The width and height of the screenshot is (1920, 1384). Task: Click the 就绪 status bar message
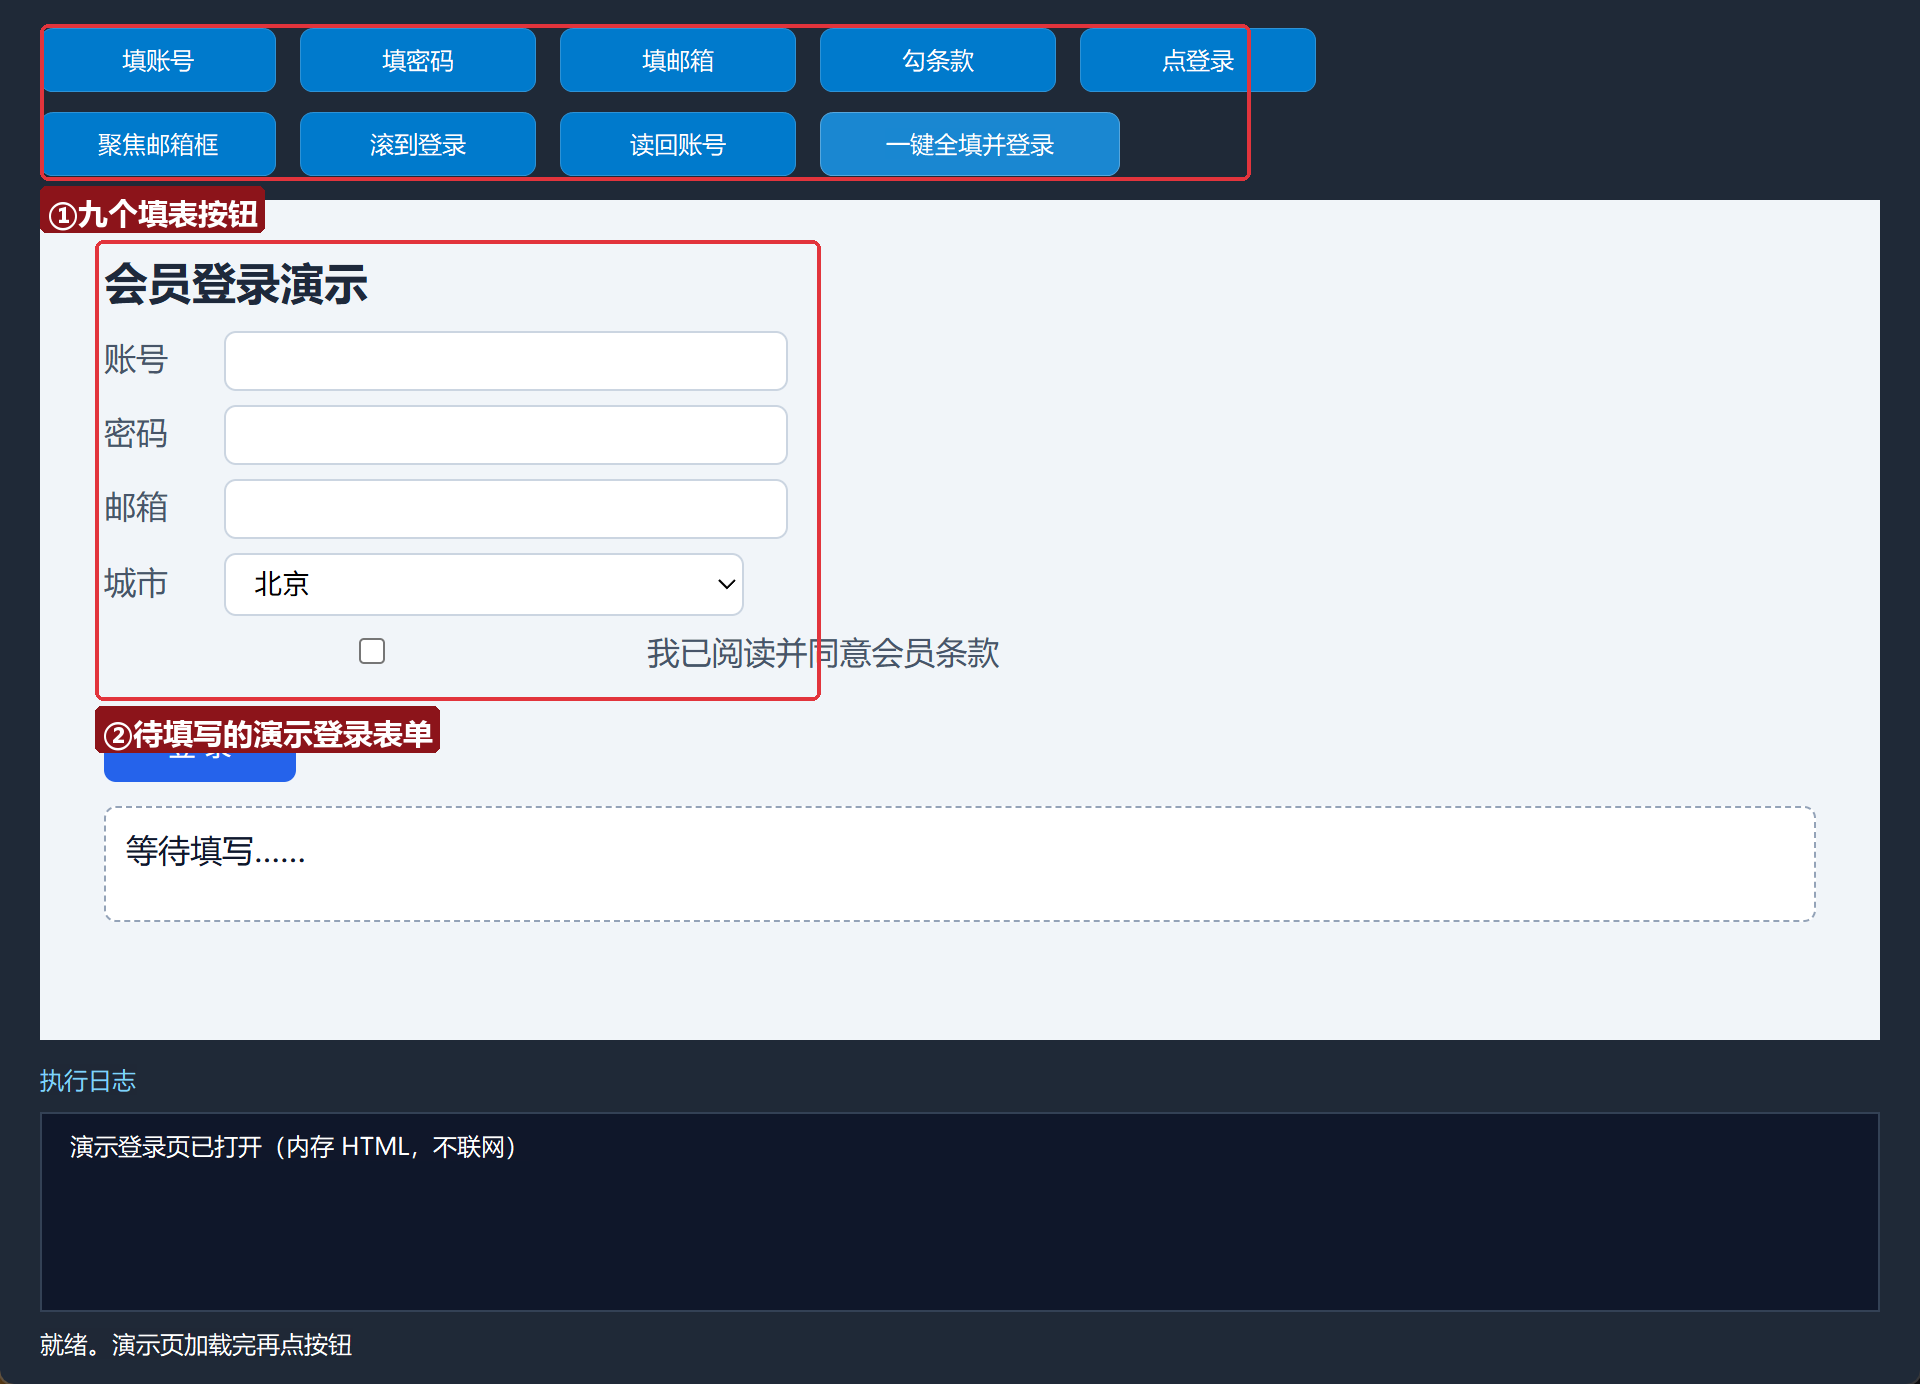click(x=196, y=1345)
